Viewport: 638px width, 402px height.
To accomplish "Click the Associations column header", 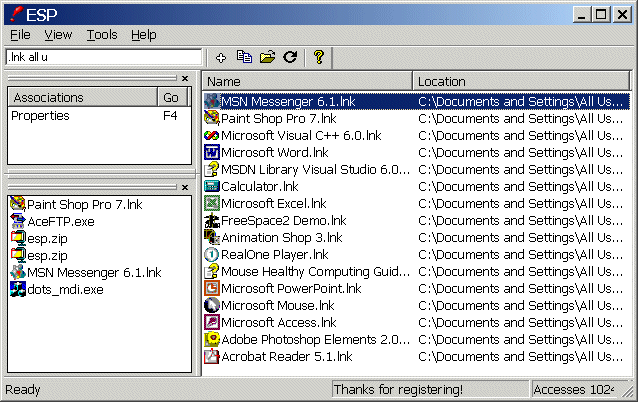I will click(x=83, y=98).
